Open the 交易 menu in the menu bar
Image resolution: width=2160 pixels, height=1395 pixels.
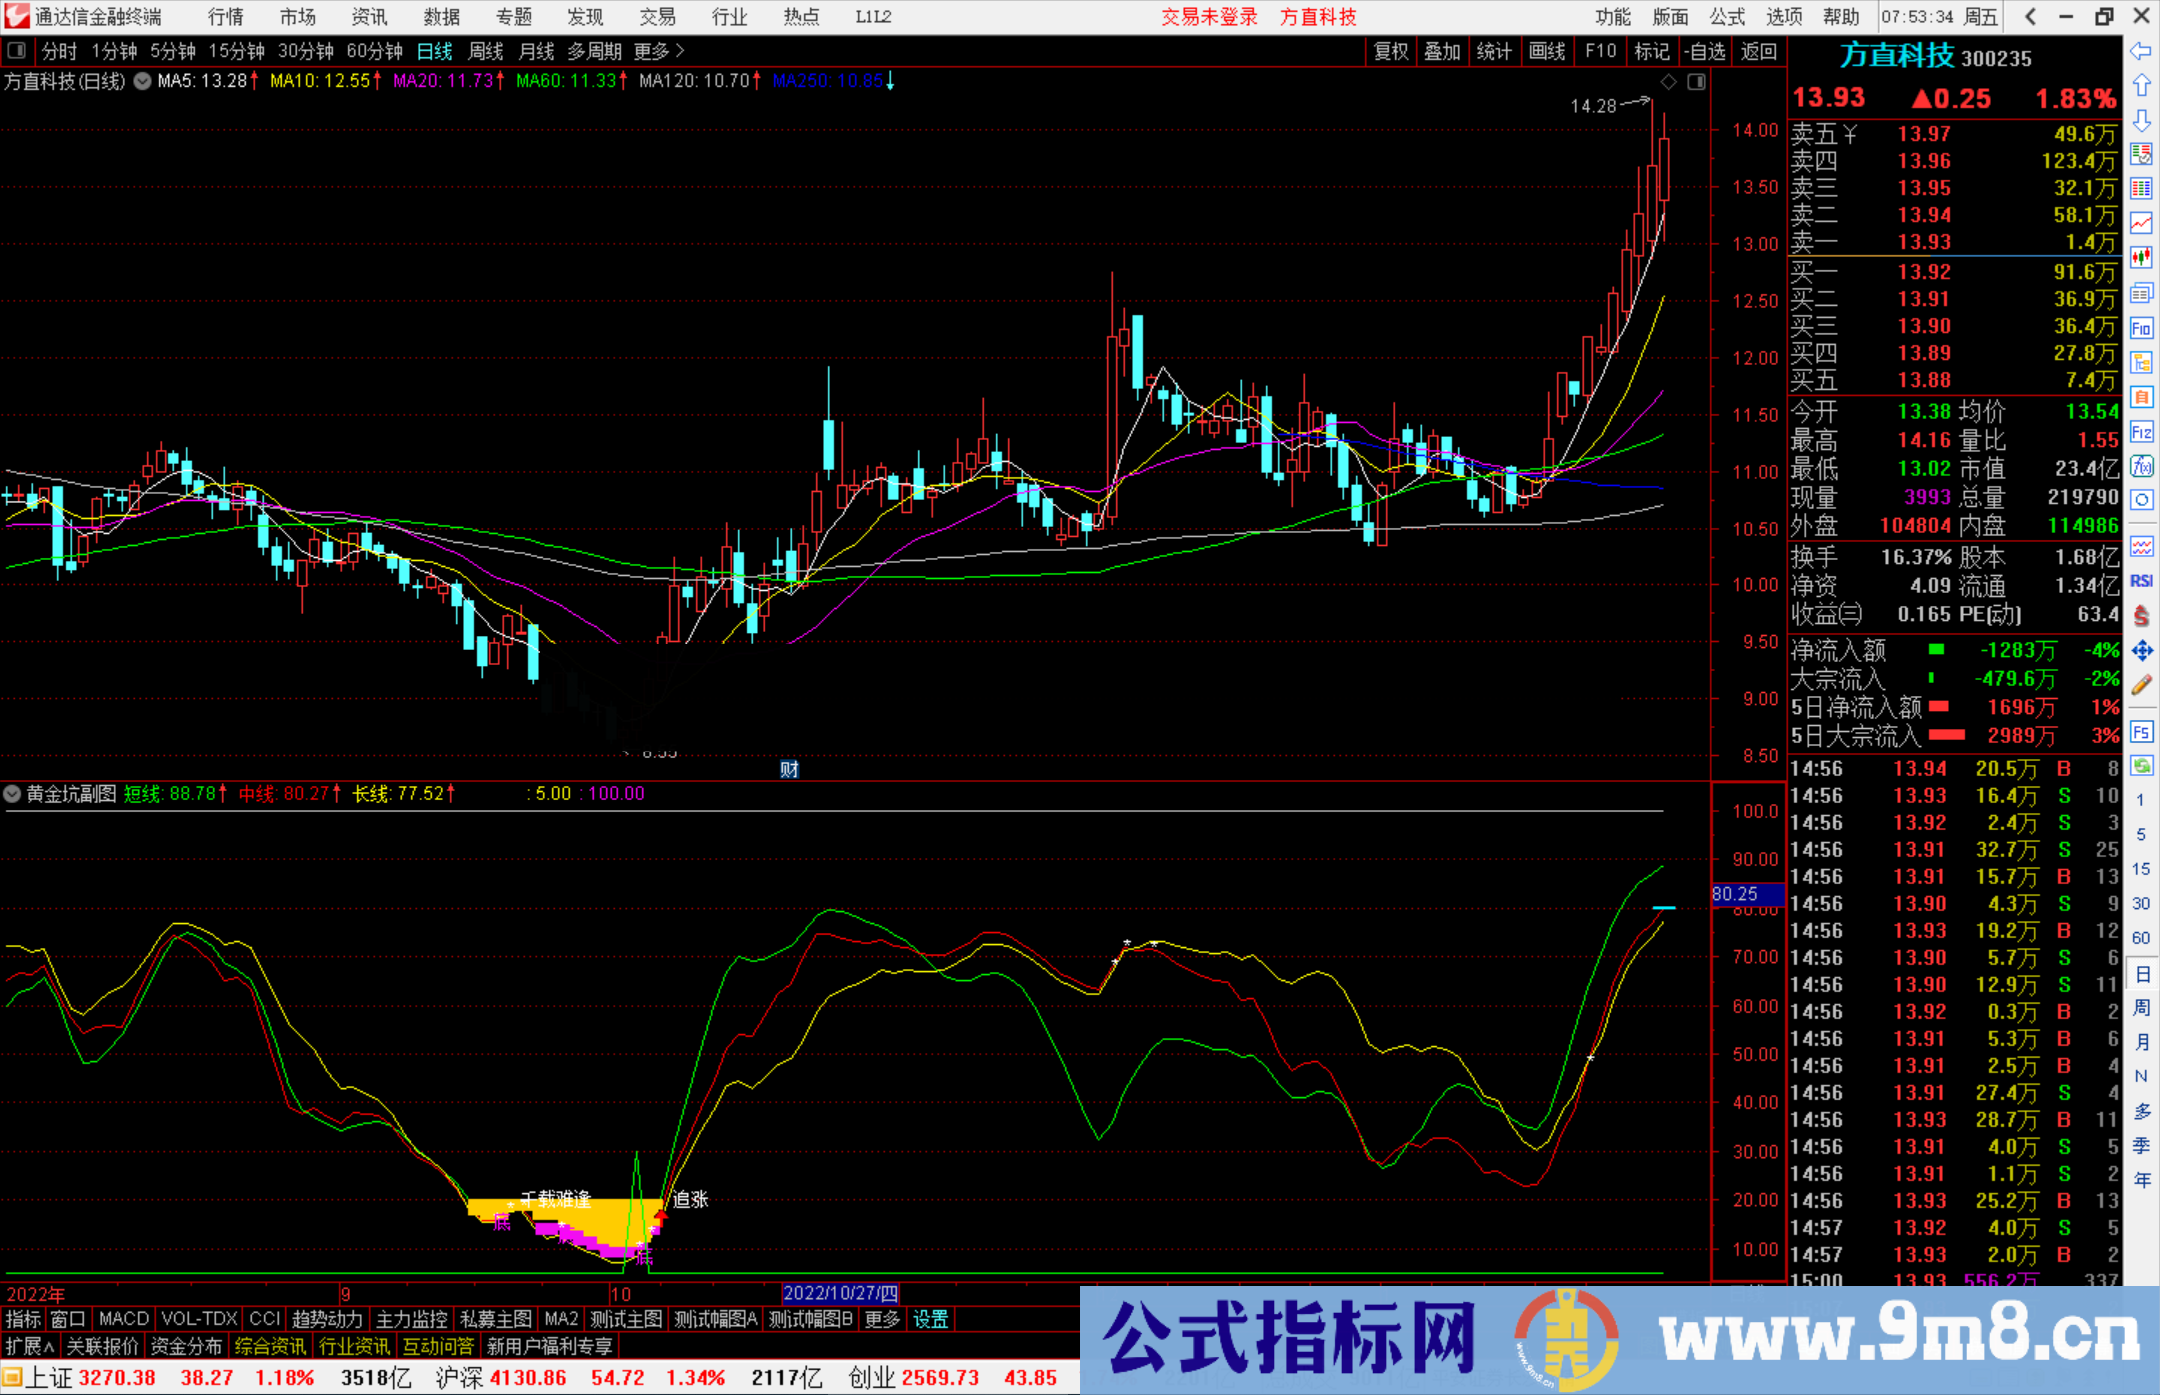pyautogui.click(x=657, y=16)
